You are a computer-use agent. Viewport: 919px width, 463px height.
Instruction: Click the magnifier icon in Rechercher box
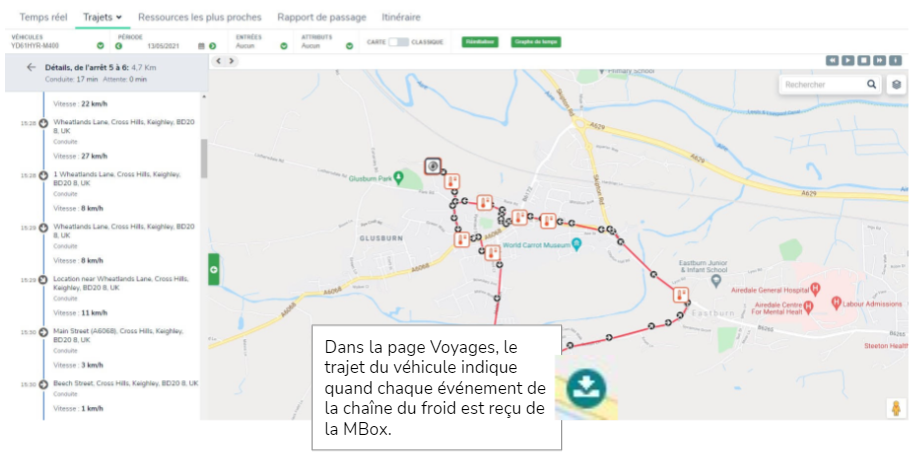(x=872, y=84)
